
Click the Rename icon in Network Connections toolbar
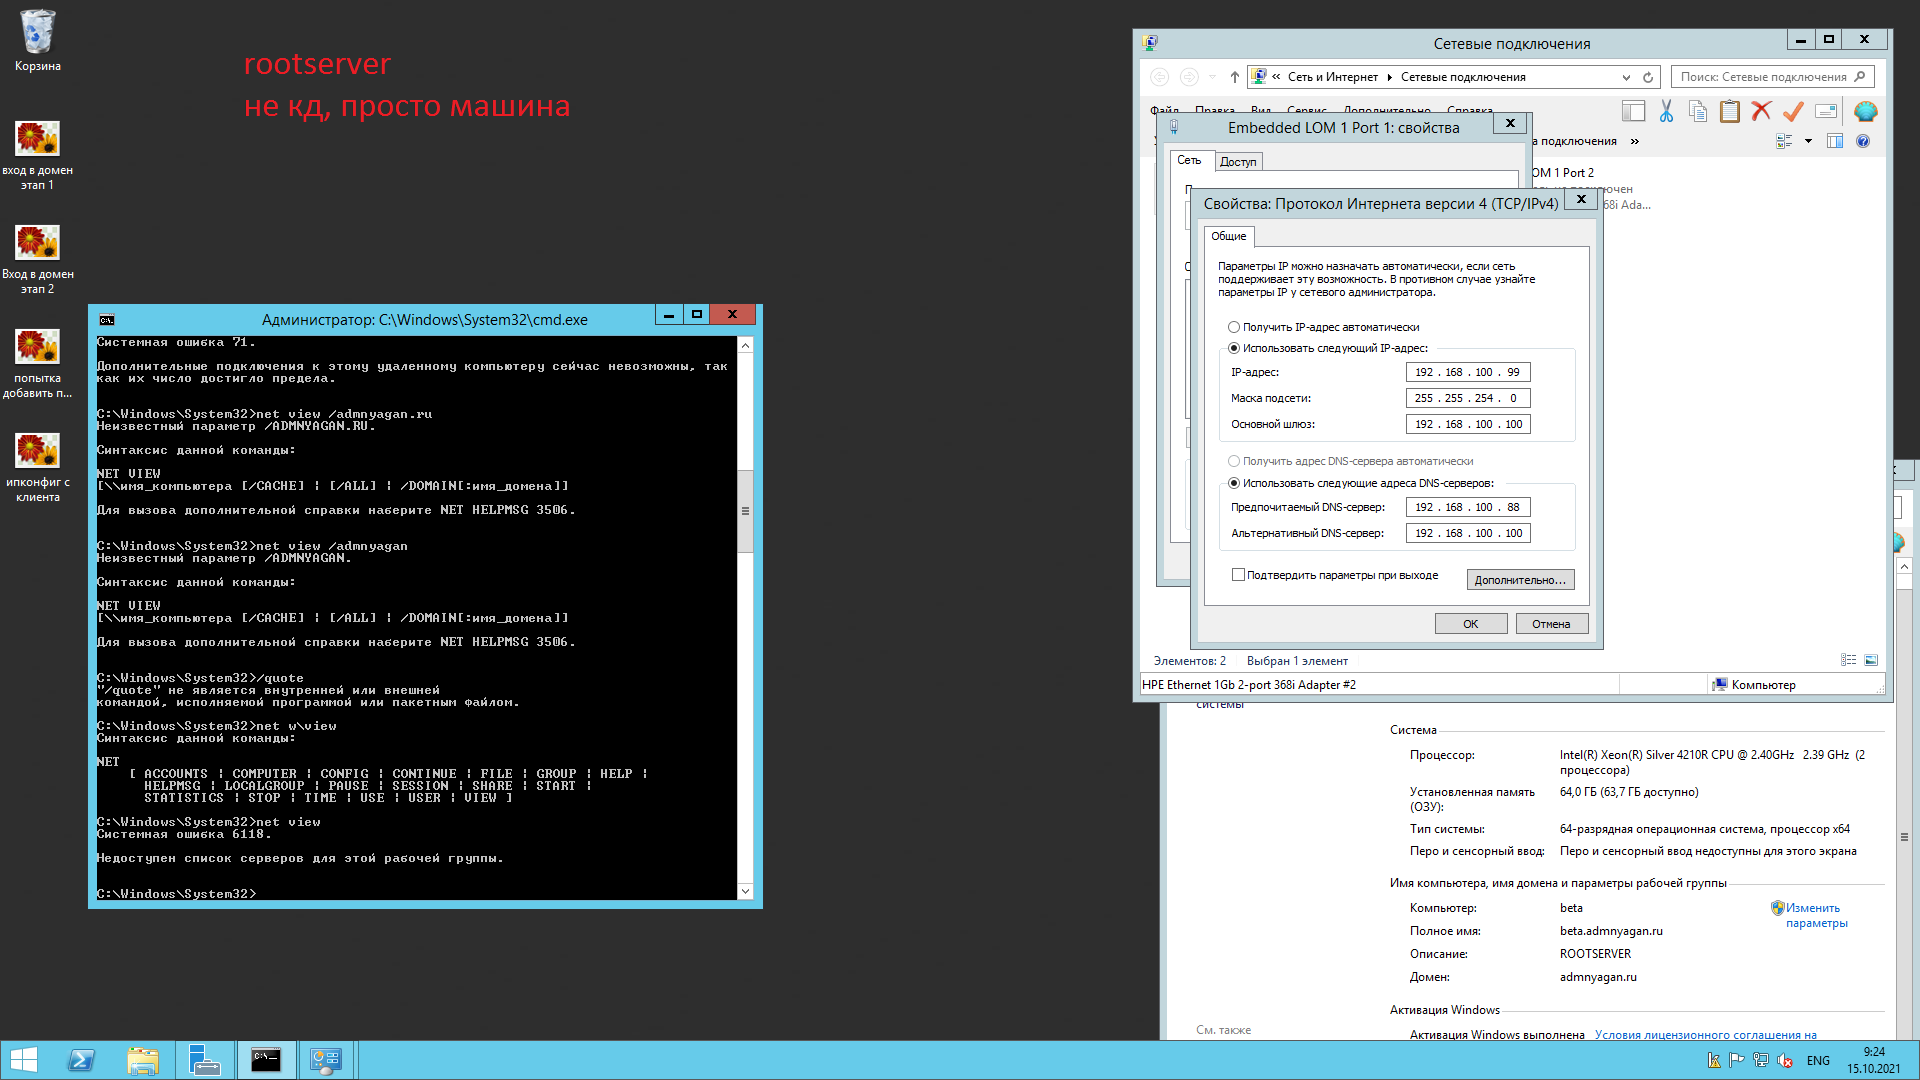pyautogui.click(x=1826, y=111)
